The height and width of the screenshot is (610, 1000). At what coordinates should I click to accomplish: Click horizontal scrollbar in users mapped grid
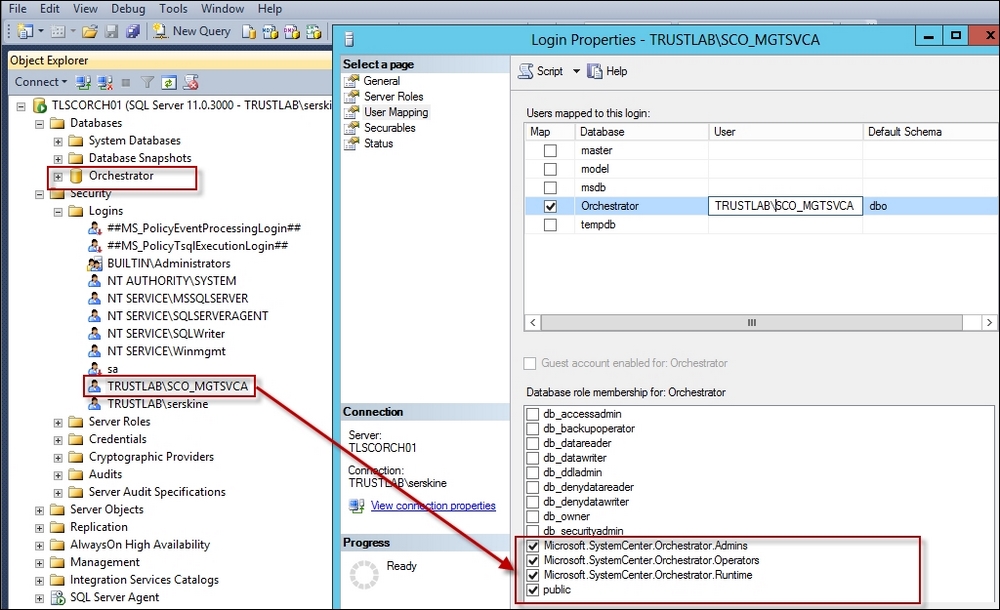click(x=752, y=323)
